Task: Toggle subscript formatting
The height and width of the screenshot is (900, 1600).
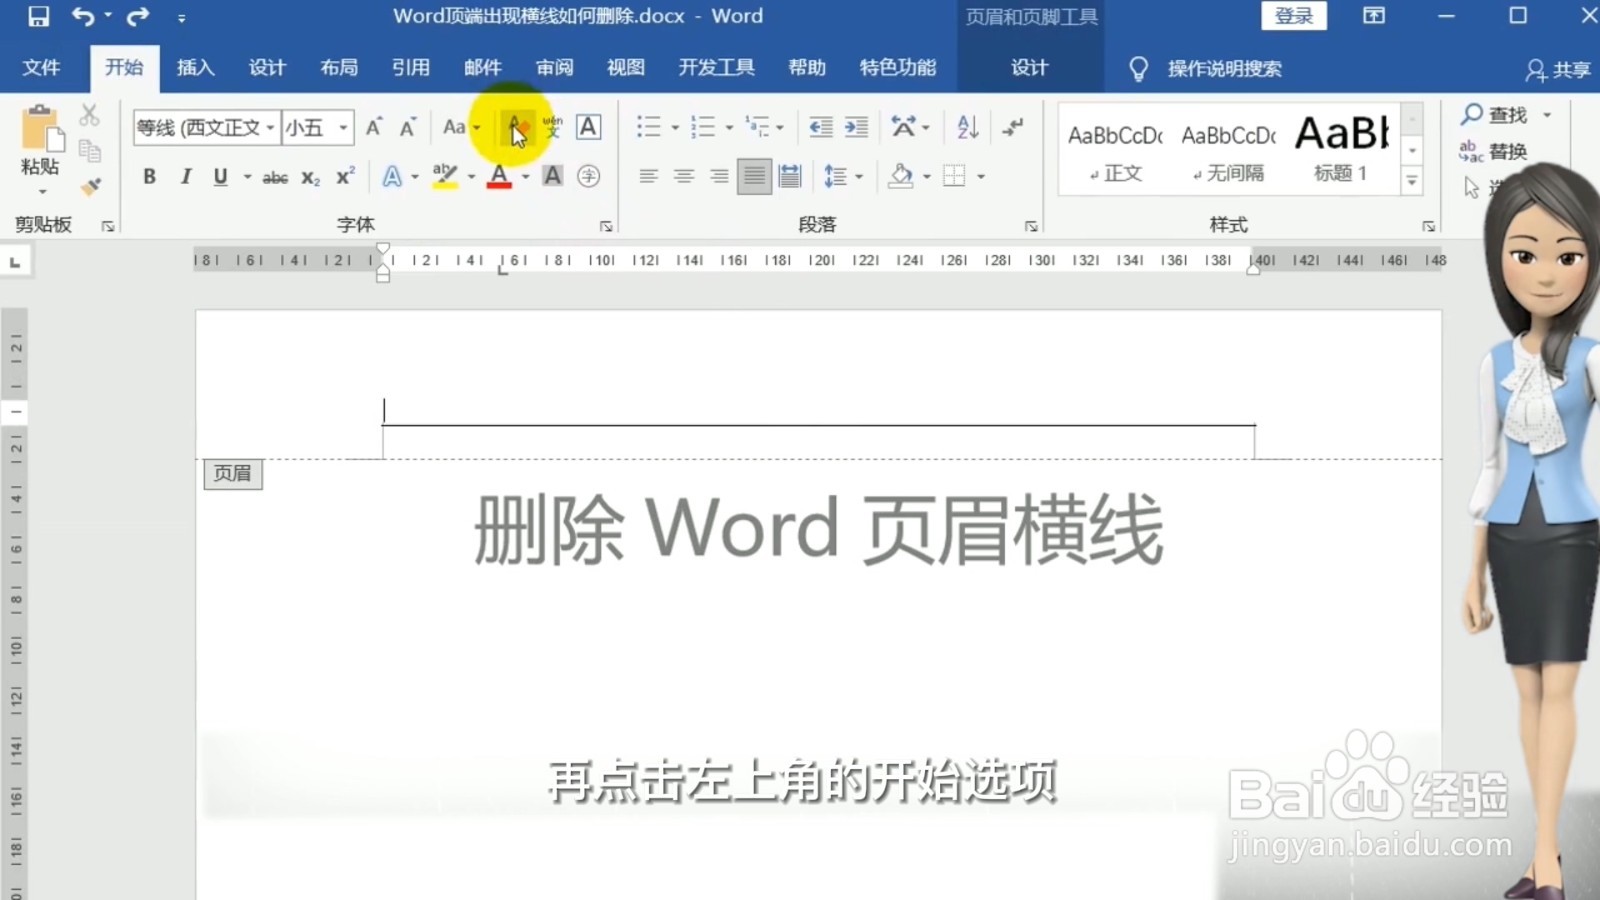Action: (311, 177)
